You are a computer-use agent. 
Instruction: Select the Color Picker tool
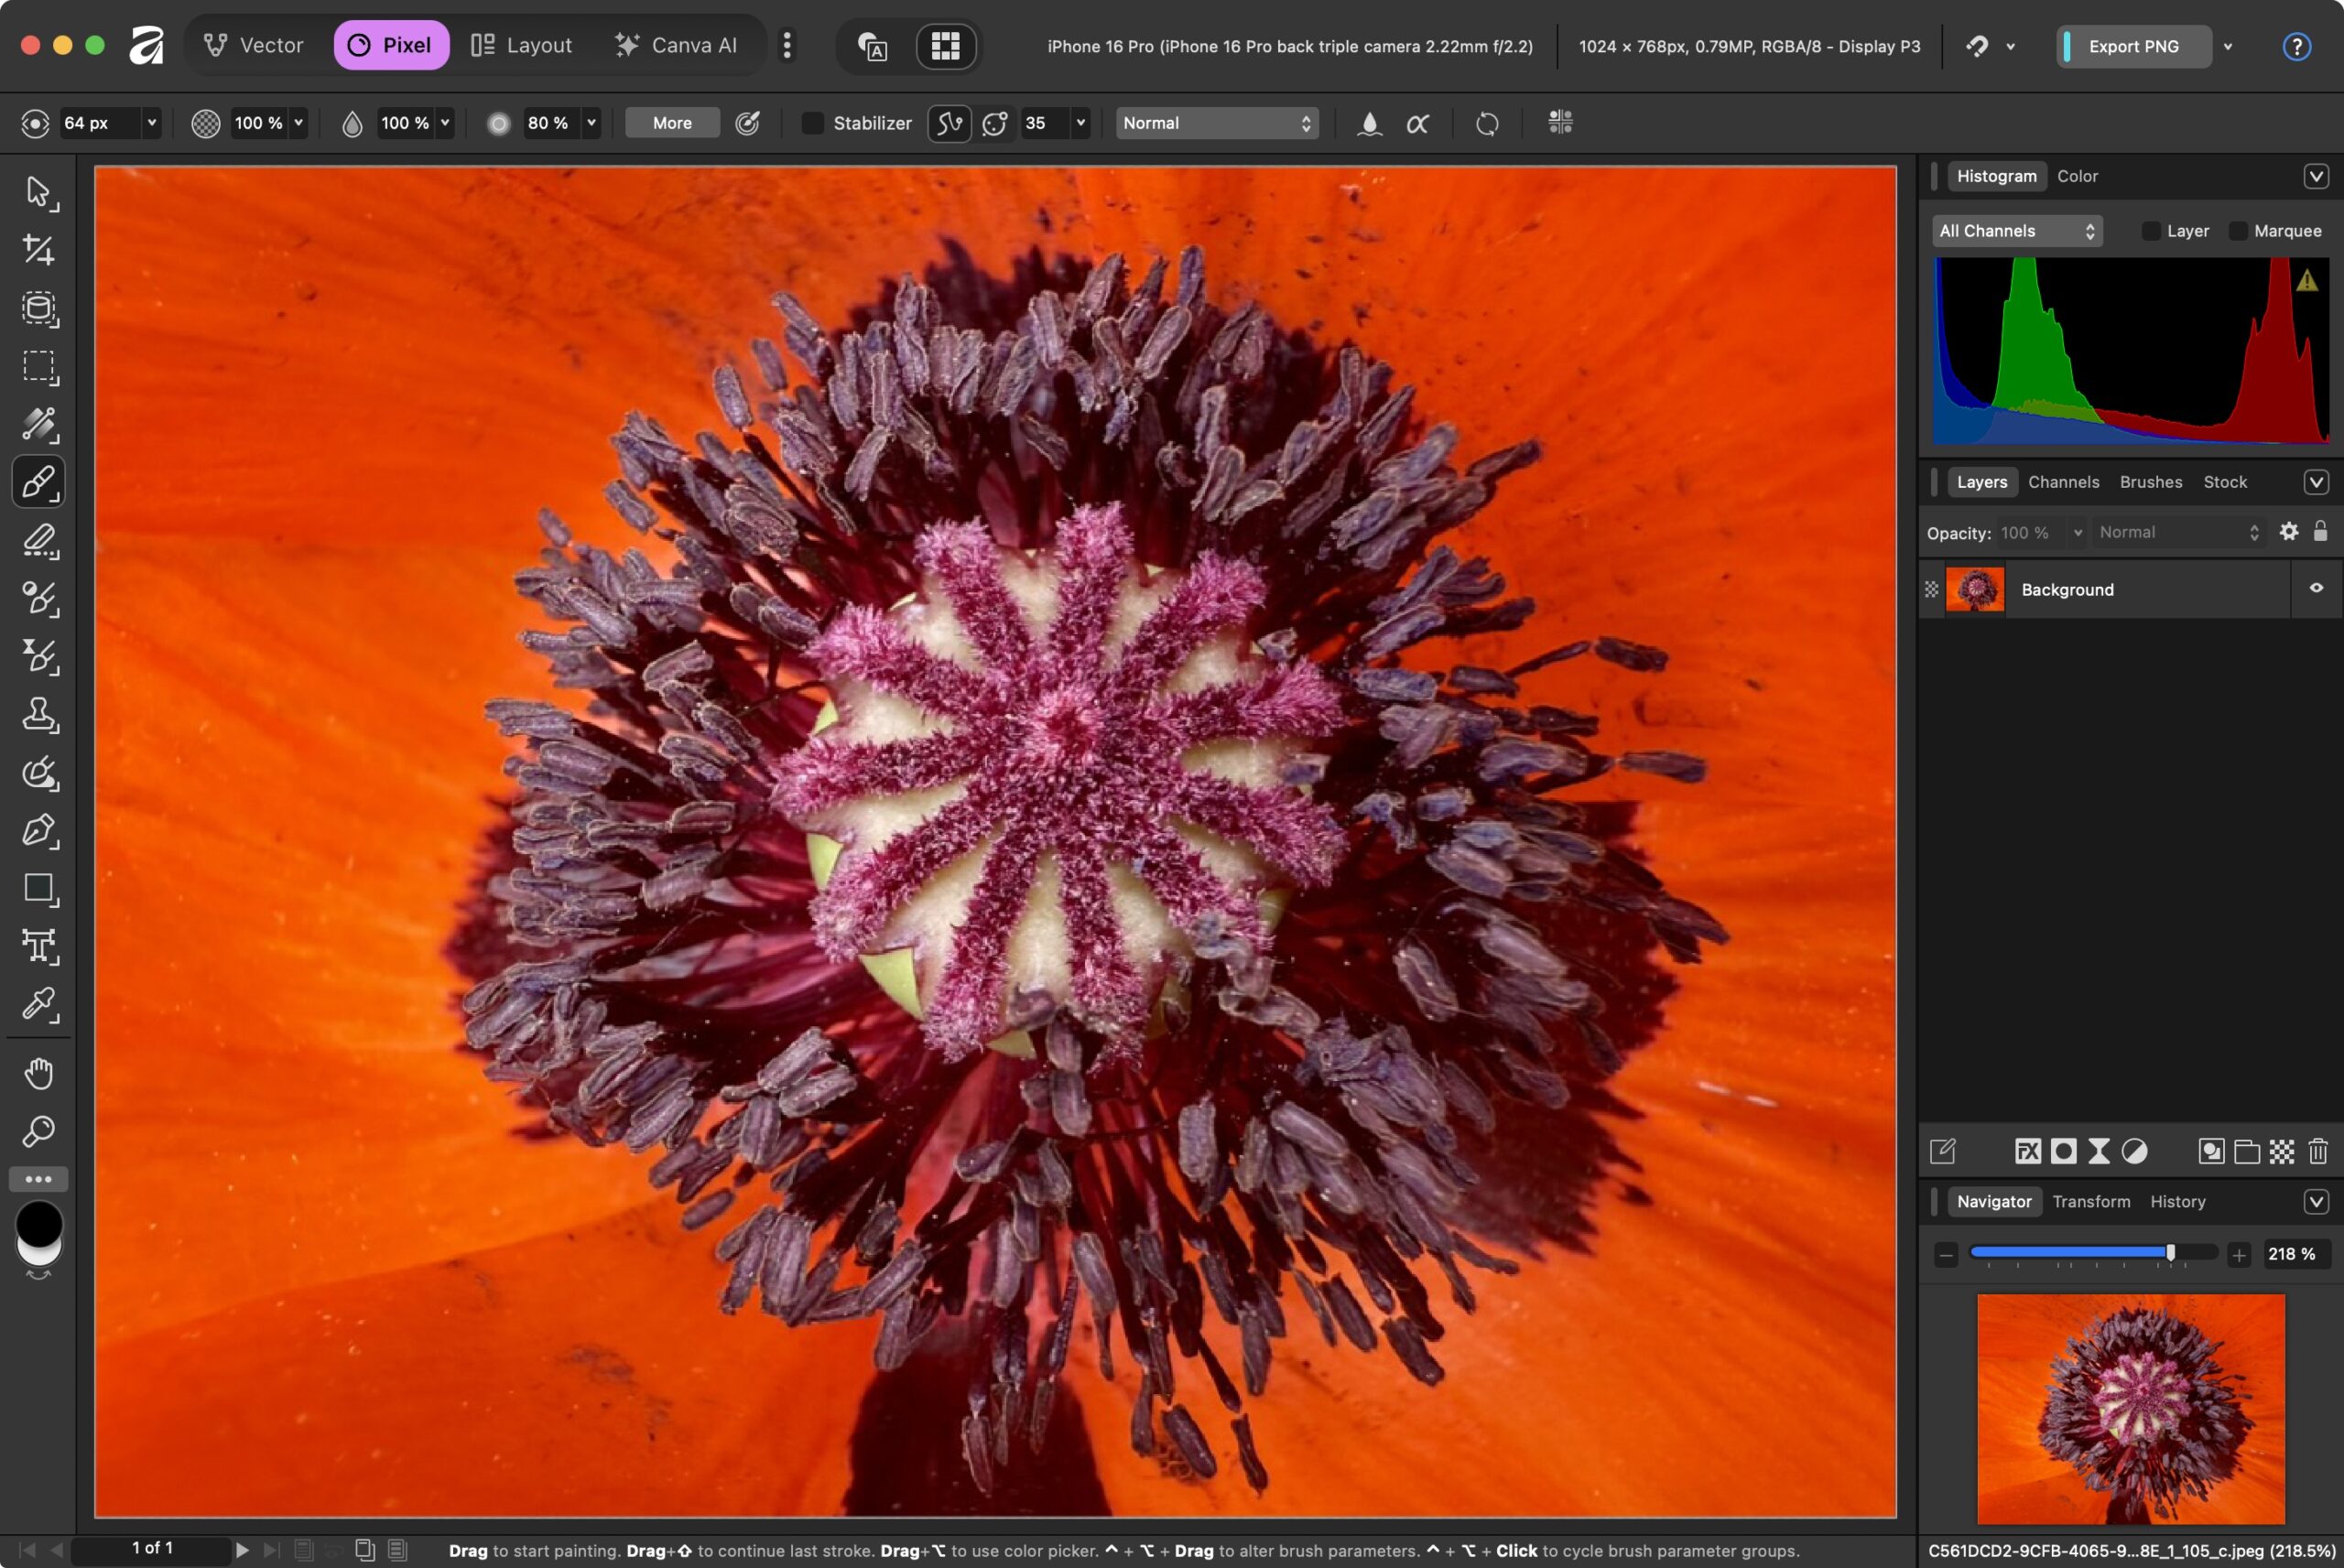(39, 1005)
